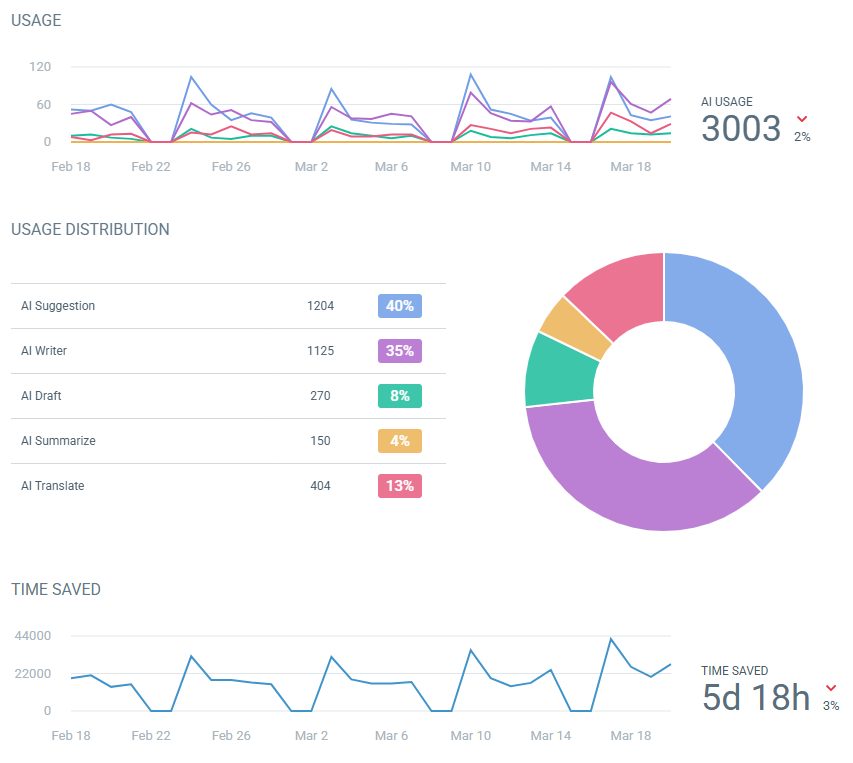Click the green 8% badge for AI Draft
This screenshot has height=763, width=853.
click(x=399, y=396)
